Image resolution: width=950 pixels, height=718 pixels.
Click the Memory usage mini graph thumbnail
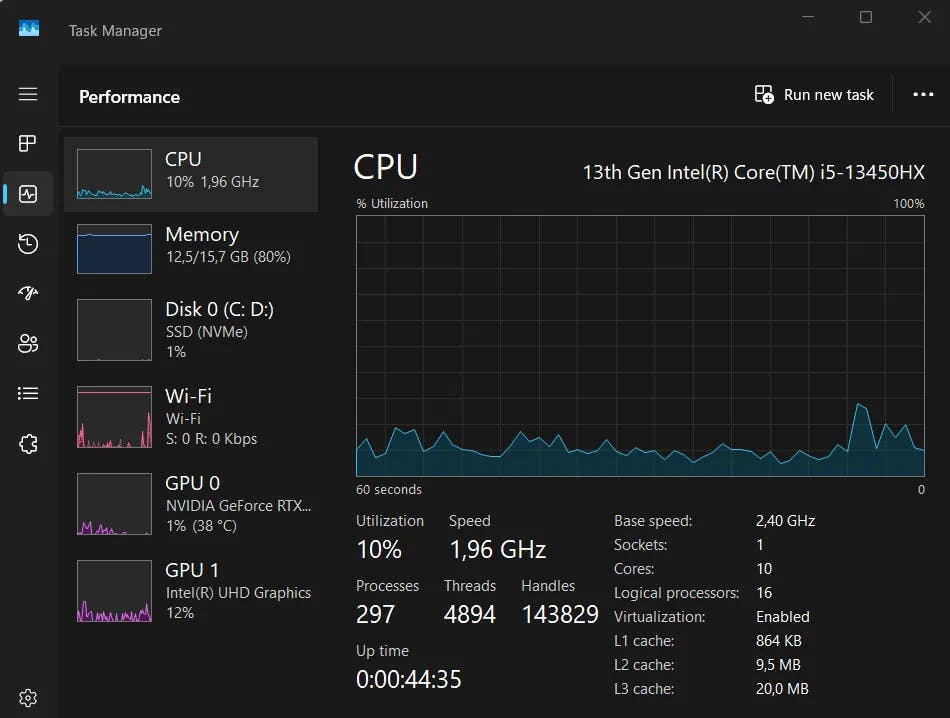115,249
